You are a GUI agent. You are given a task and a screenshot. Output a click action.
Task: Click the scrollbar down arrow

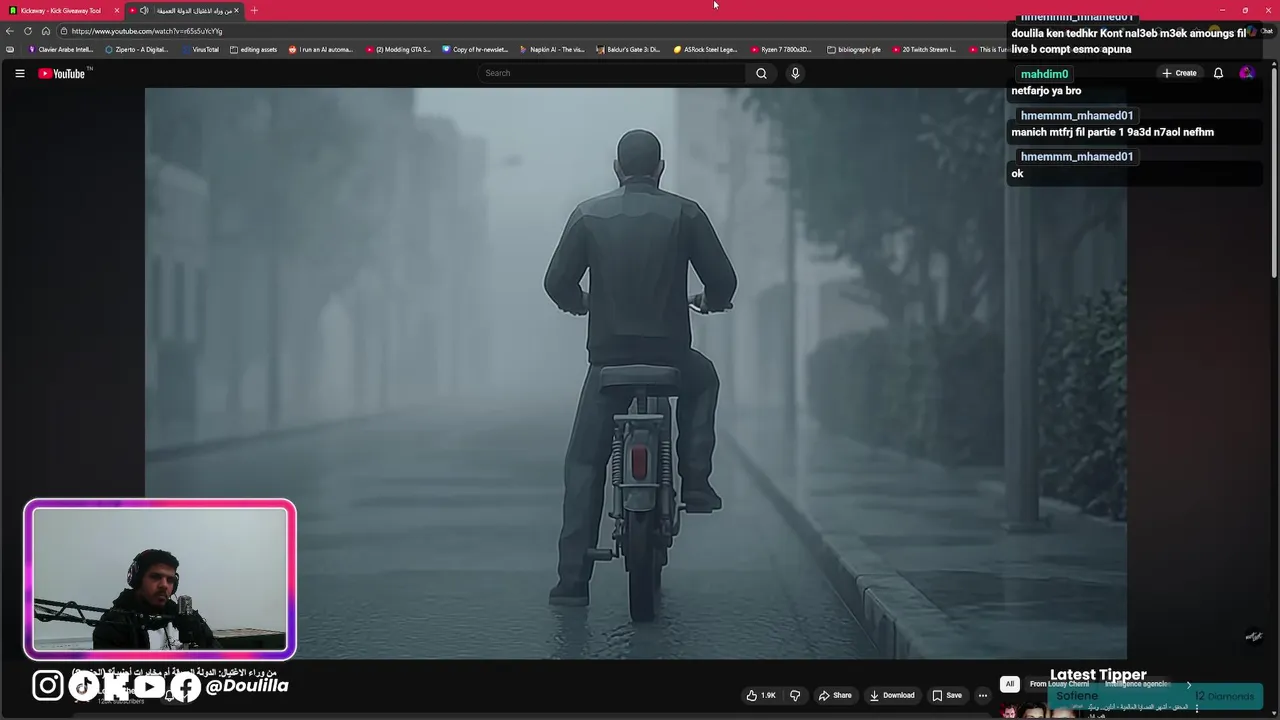1274,713
